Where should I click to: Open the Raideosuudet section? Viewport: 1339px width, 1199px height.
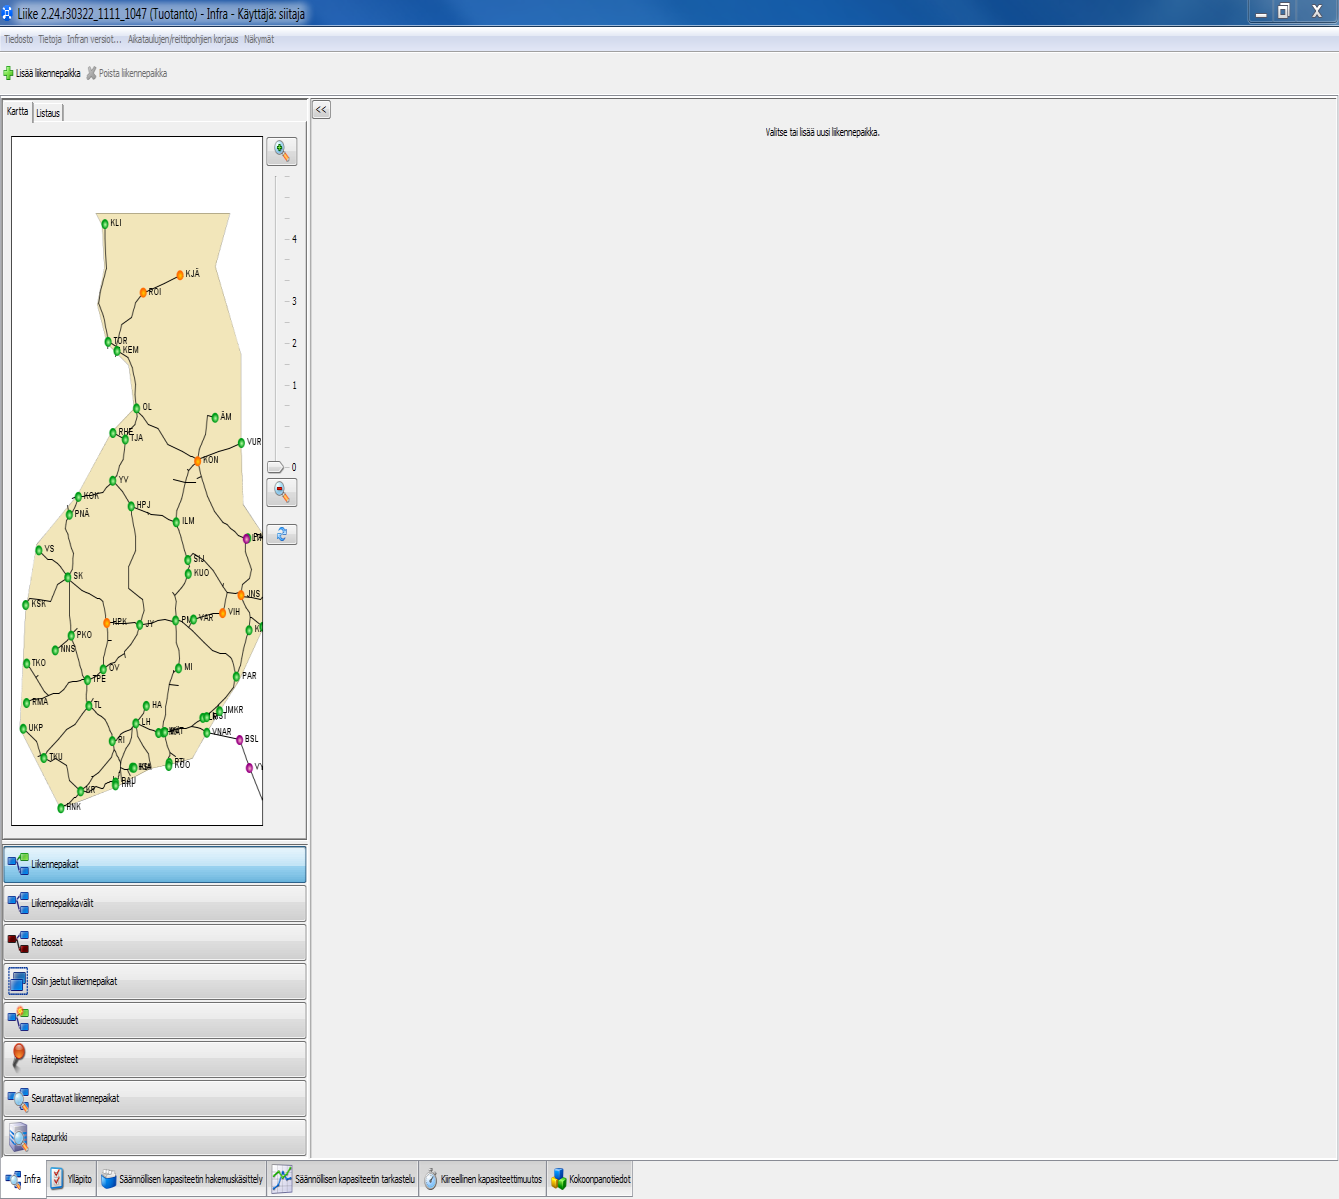[x=155, y=1020]
